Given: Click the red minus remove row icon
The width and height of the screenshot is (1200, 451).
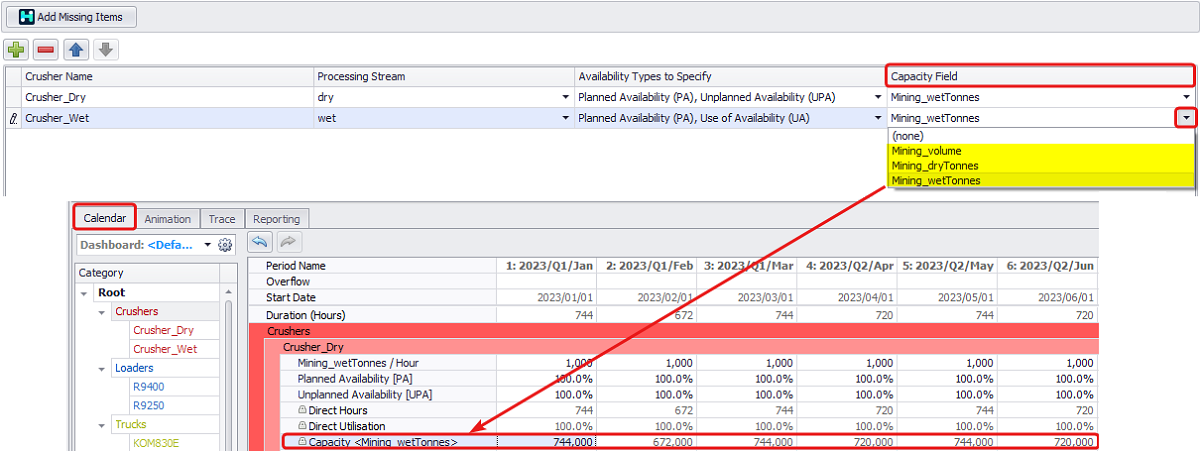Looking at the screenshot, I should [x=46, y=49].
